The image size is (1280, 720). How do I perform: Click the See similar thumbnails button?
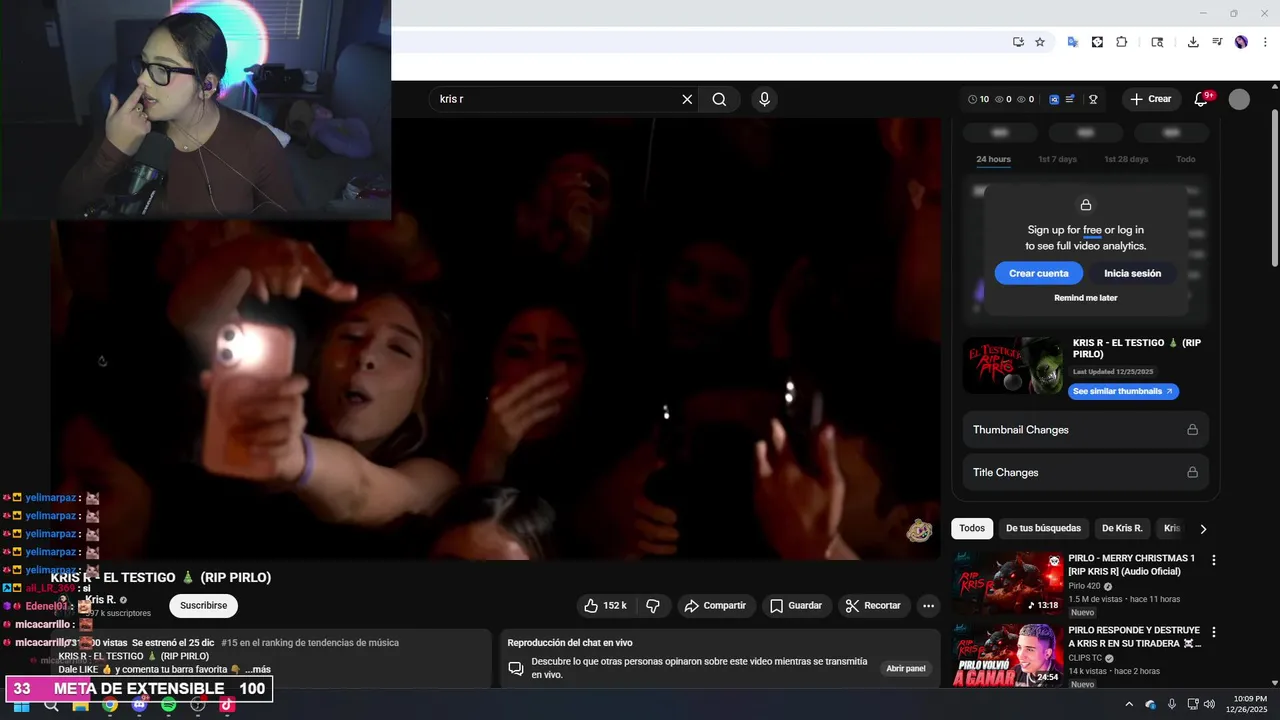coord(1123,391)
